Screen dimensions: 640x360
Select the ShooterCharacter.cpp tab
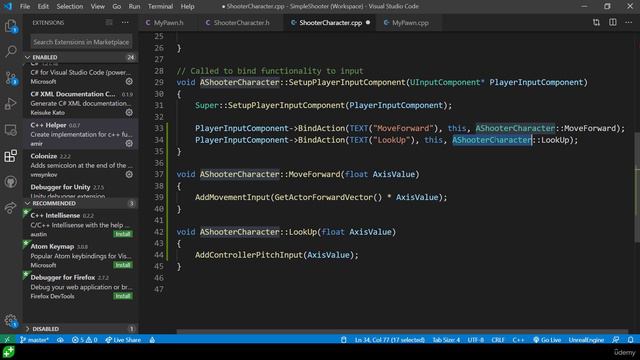coord(330,23)
